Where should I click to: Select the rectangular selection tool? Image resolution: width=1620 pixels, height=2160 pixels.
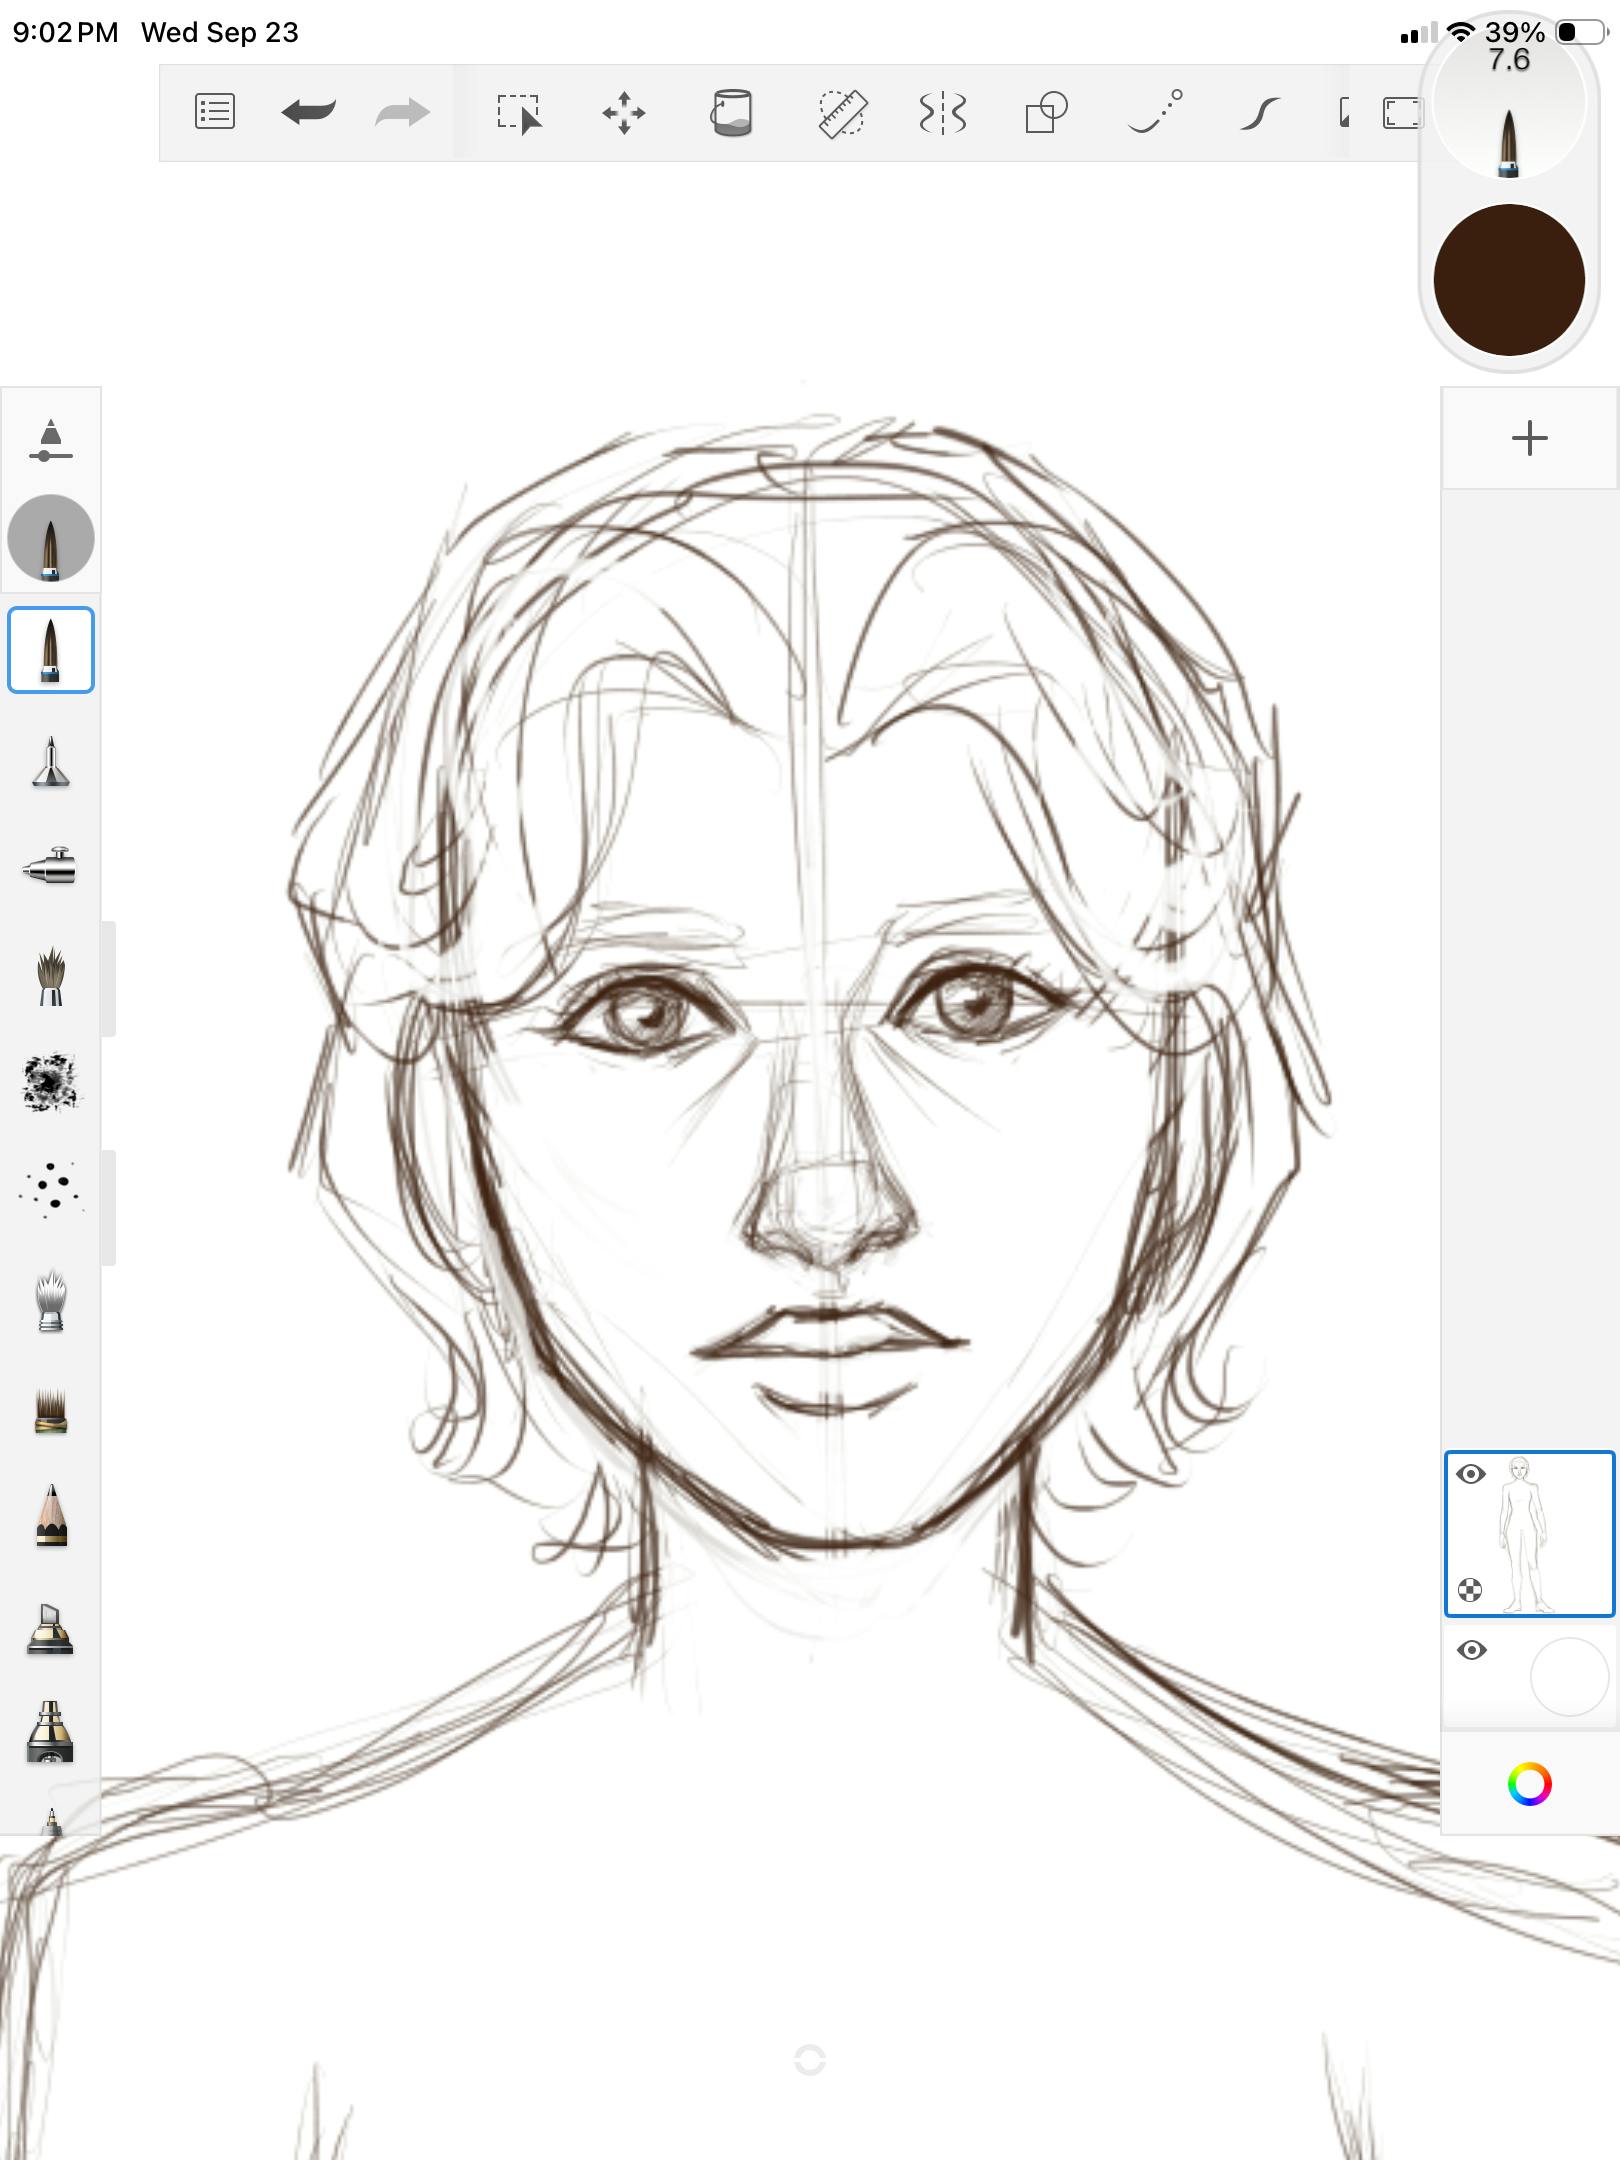(519, 113)
